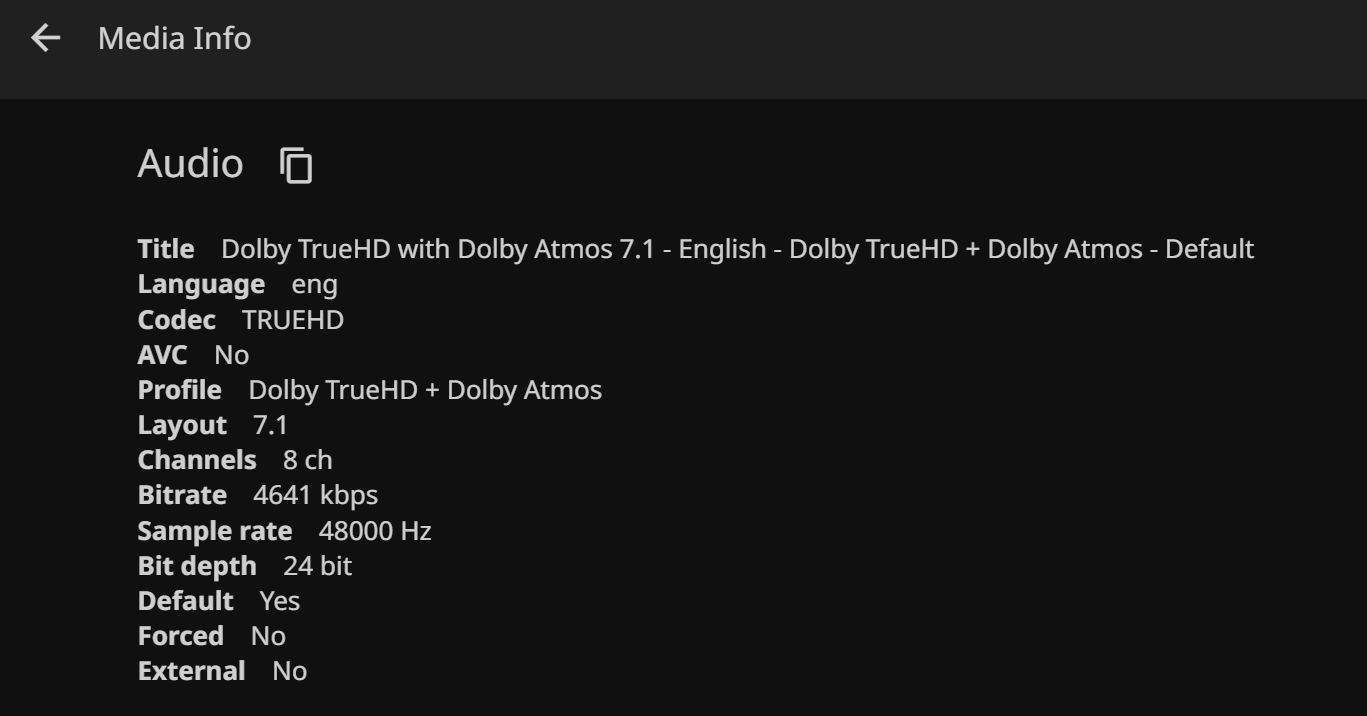Screen dimensions: 1367x716
Task: Click the back arrow icon
Action: [x=46, y=38]
